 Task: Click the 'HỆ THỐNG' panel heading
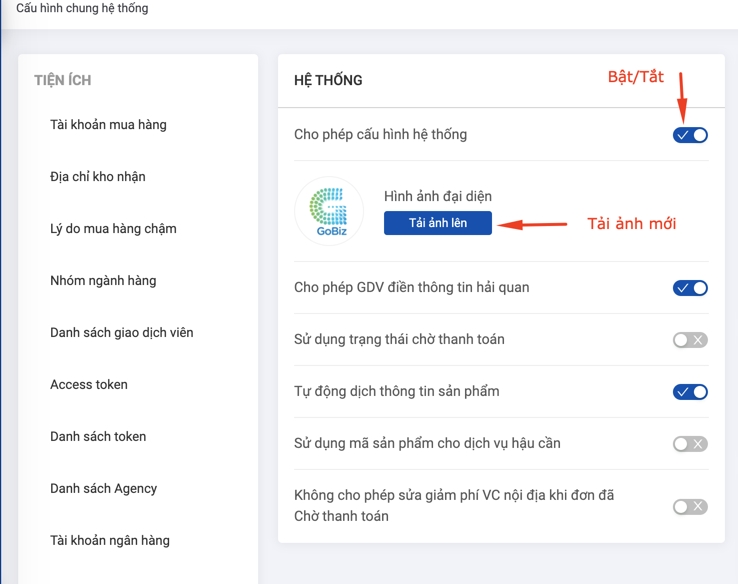pyautogui.click(x=328, y=80)
